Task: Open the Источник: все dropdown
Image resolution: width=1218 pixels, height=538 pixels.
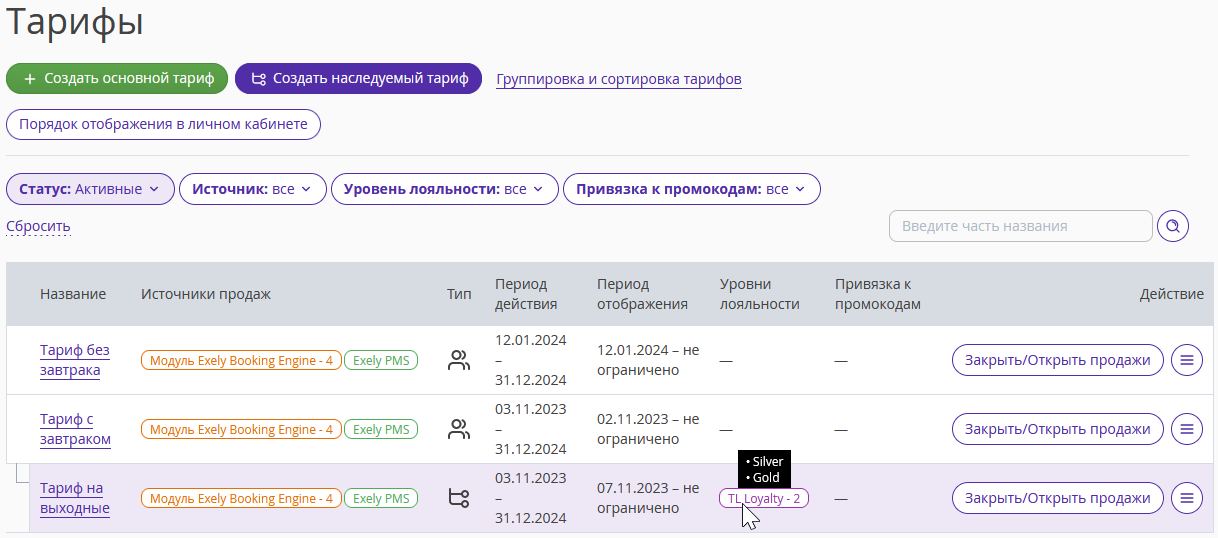Action: [253, 189]
